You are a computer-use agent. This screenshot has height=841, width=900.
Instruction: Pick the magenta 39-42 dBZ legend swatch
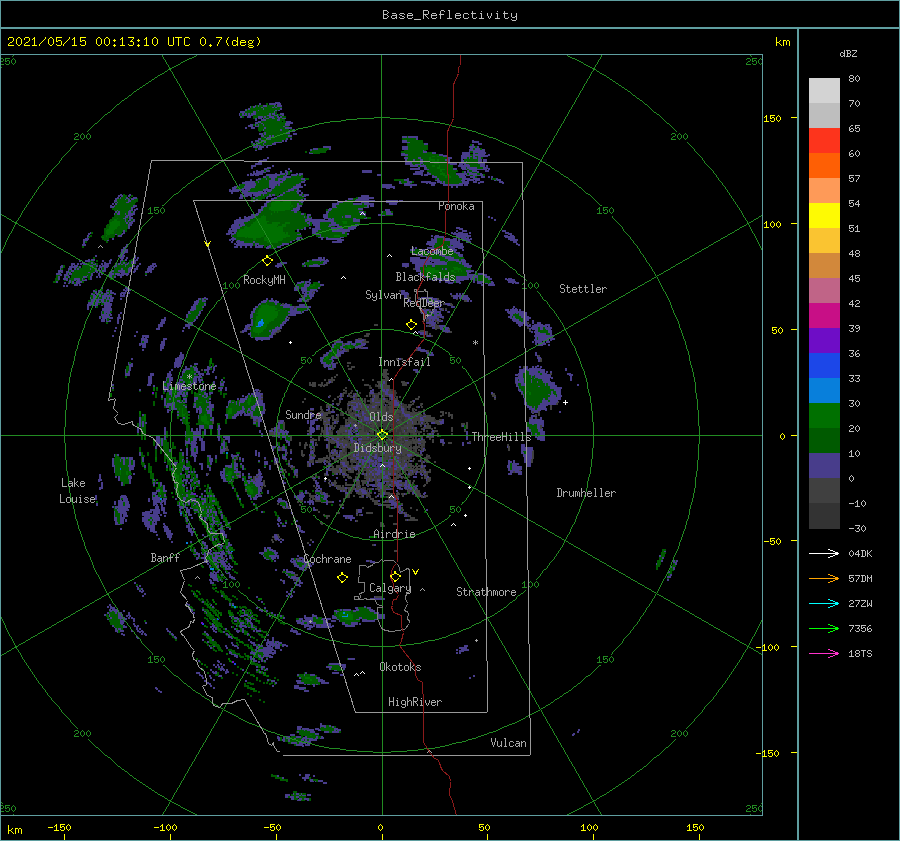824,315
